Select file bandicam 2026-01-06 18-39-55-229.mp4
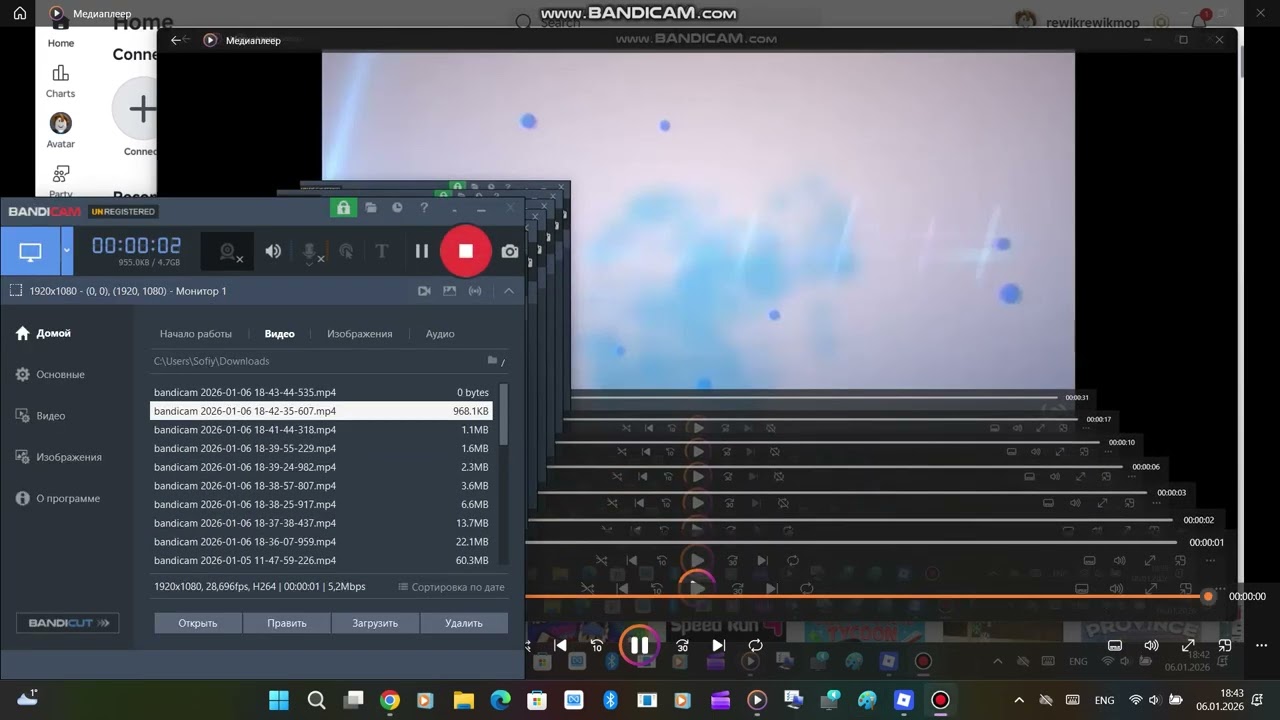Image resolution: width=1280 pixels, height=720 pixels. click(321, 448)
